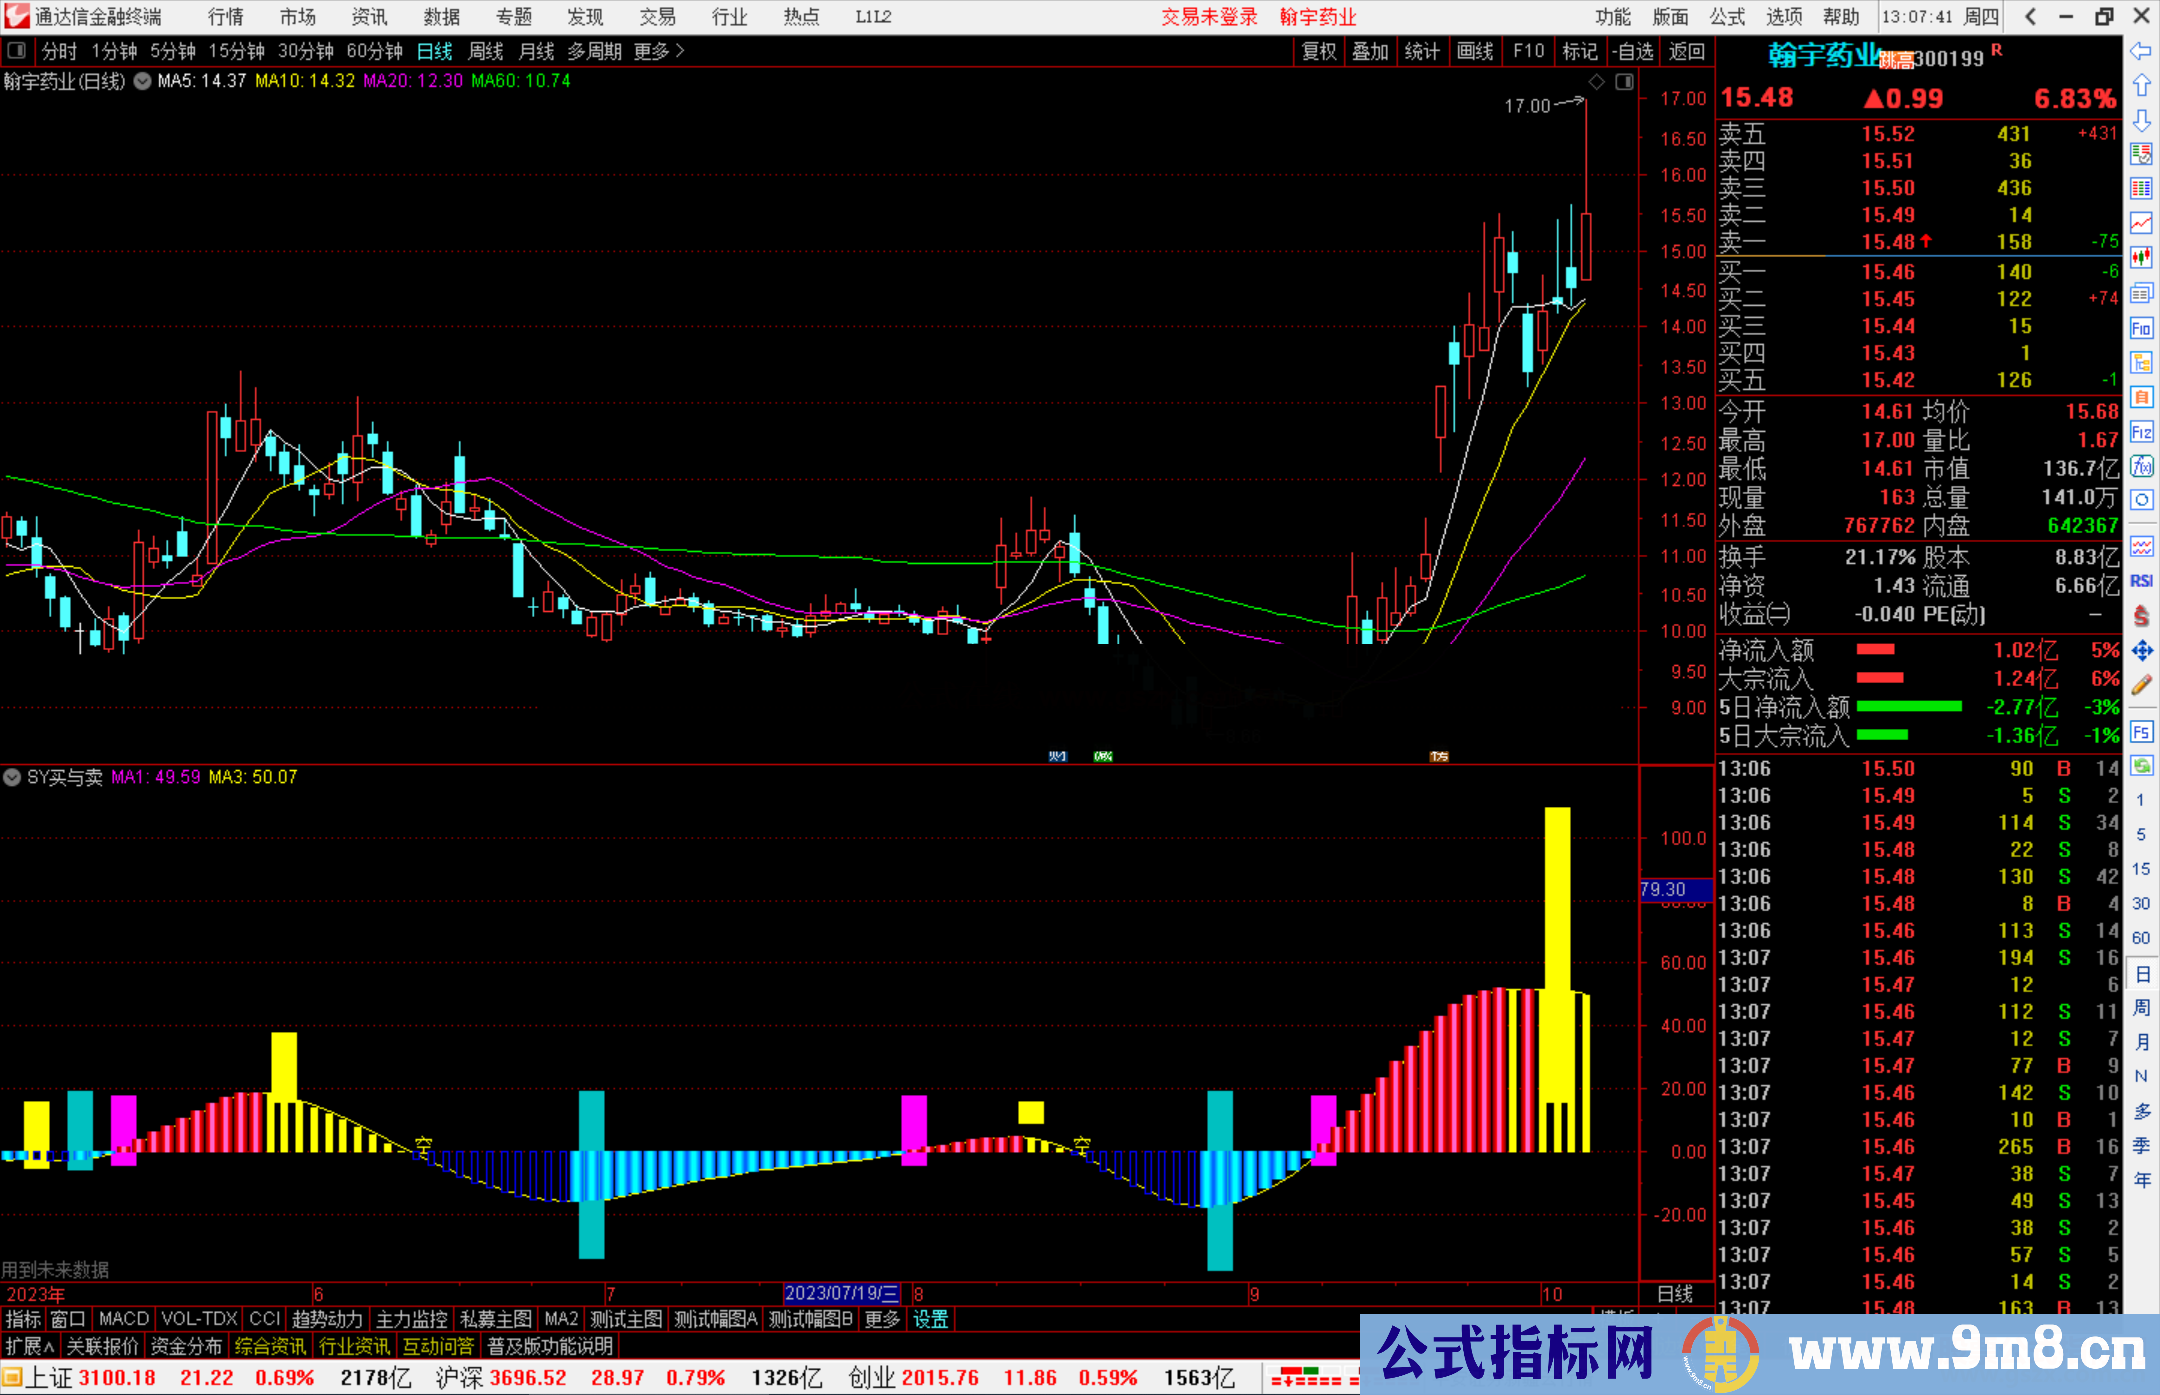This screenshot has width=2160, height=1395.
Task: Toggle the side panel icon above chart
Action: click(x=1624, y=82)
